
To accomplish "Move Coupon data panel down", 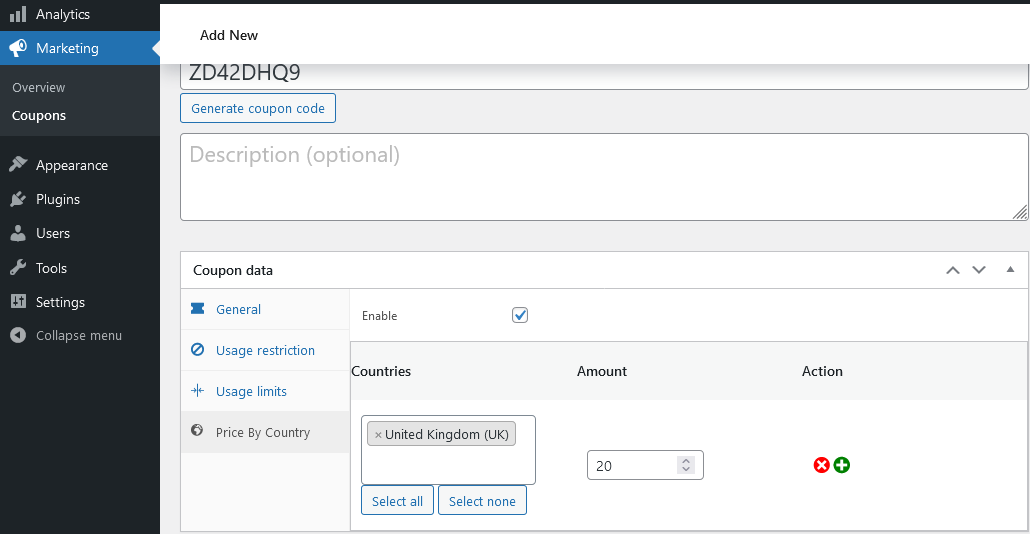I will click(x=979, y=270).
